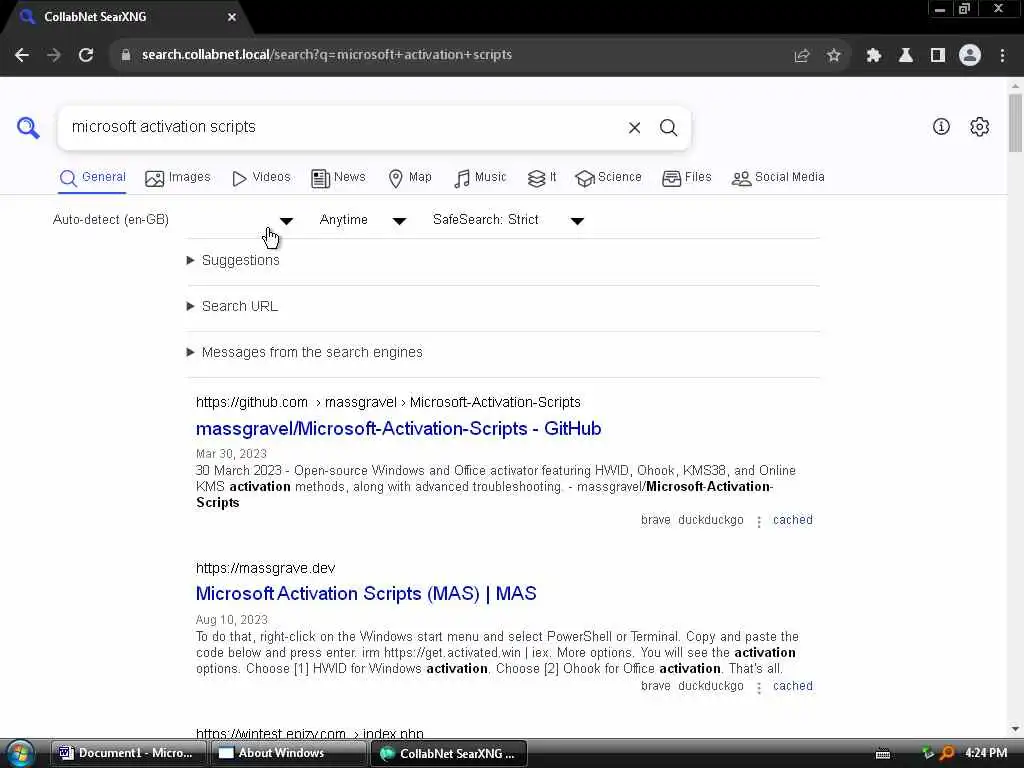This screenshot has width=1024, height=768.
Task: Switch to the Map tab
Action: tap(410, 178)
